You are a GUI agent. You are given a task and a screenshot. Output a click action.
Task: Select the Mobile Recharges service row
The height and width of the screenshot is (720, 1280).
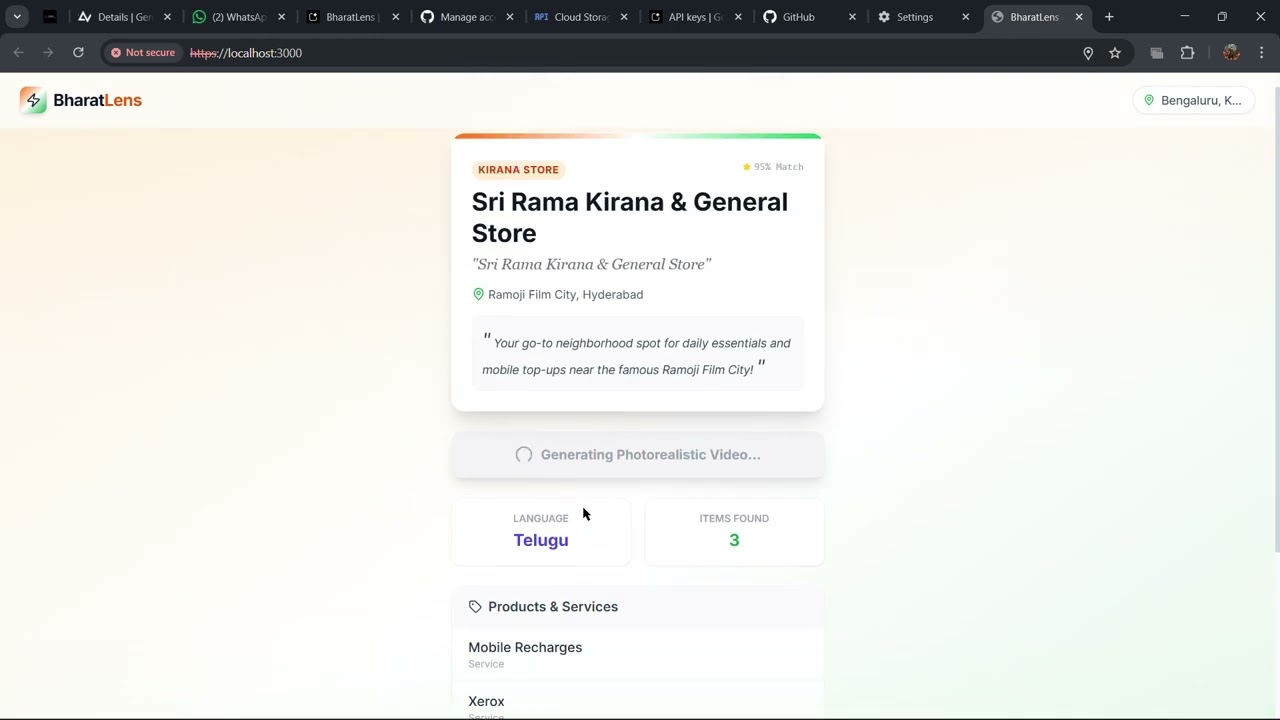[x=638, y=654]
